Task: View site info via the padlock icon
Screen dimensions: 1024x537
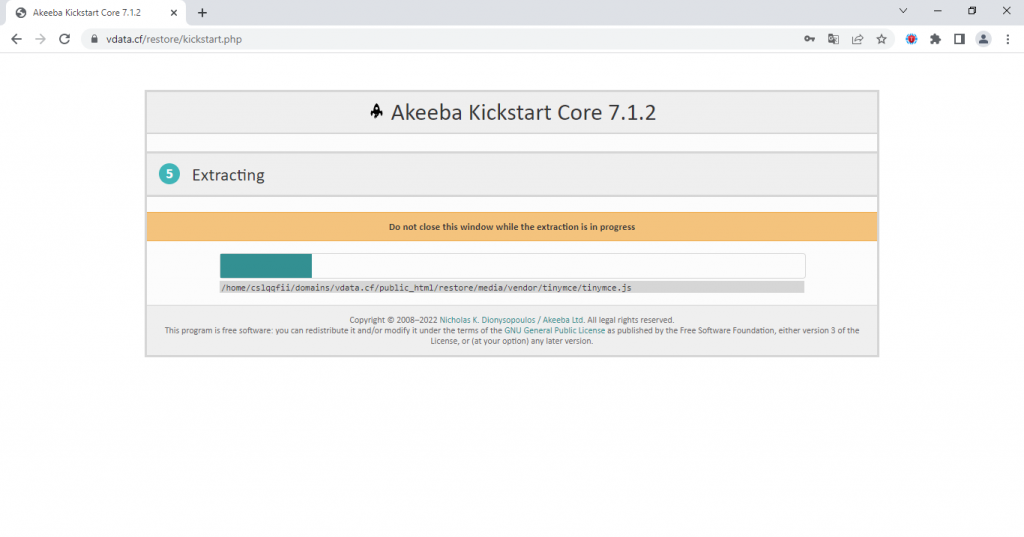Action: coord(94,40)
